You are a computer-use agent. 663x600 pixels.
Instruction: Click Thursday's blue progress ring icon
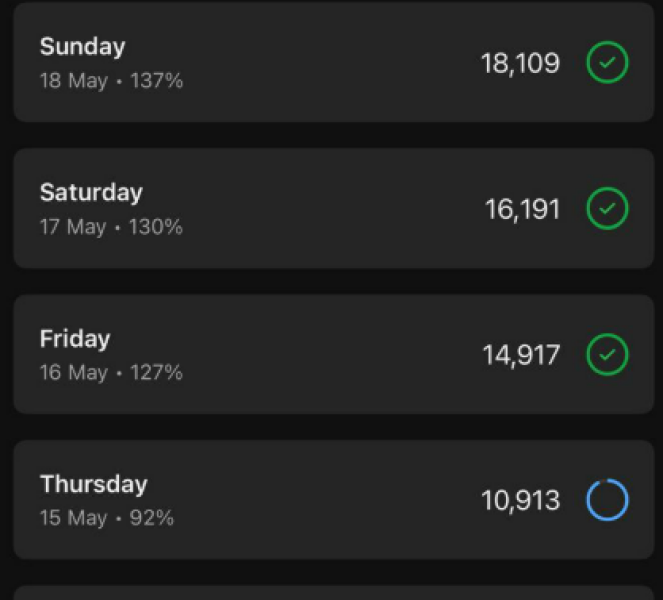pos(607,500)
